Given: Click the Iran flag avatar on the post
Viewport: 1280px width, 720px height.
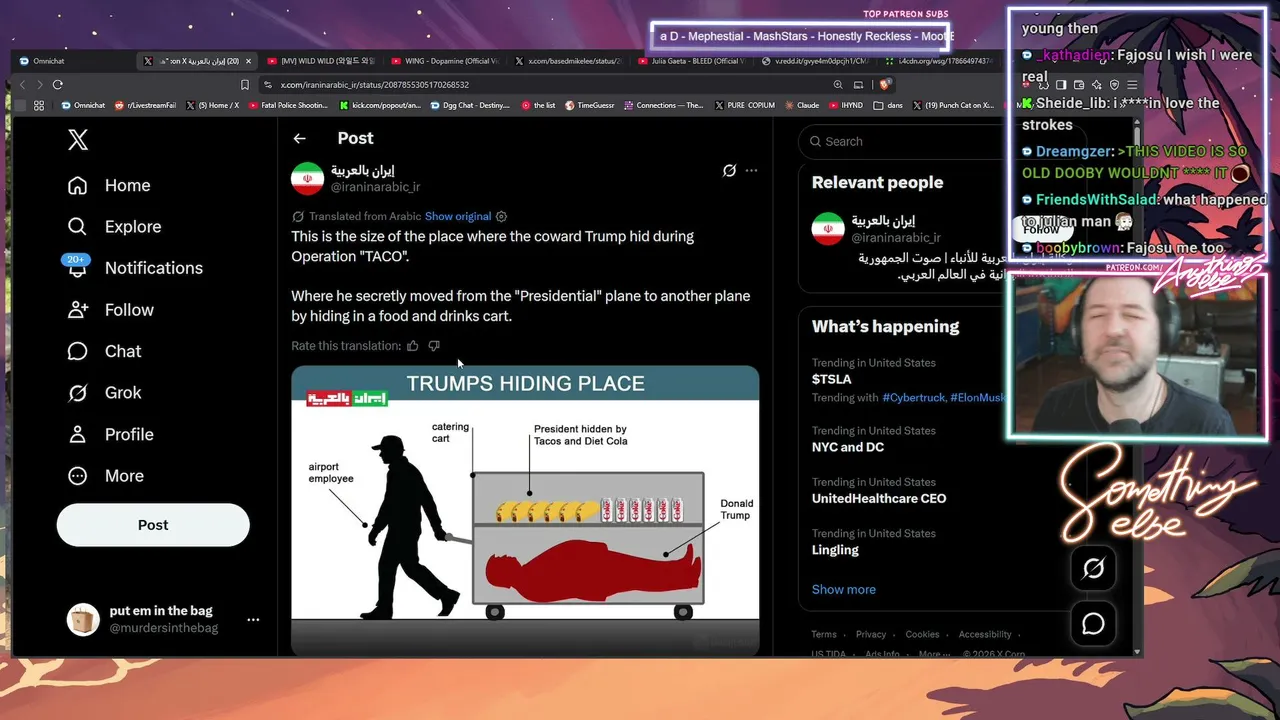Looking at the screenshot, I should [x=307, y=178].
